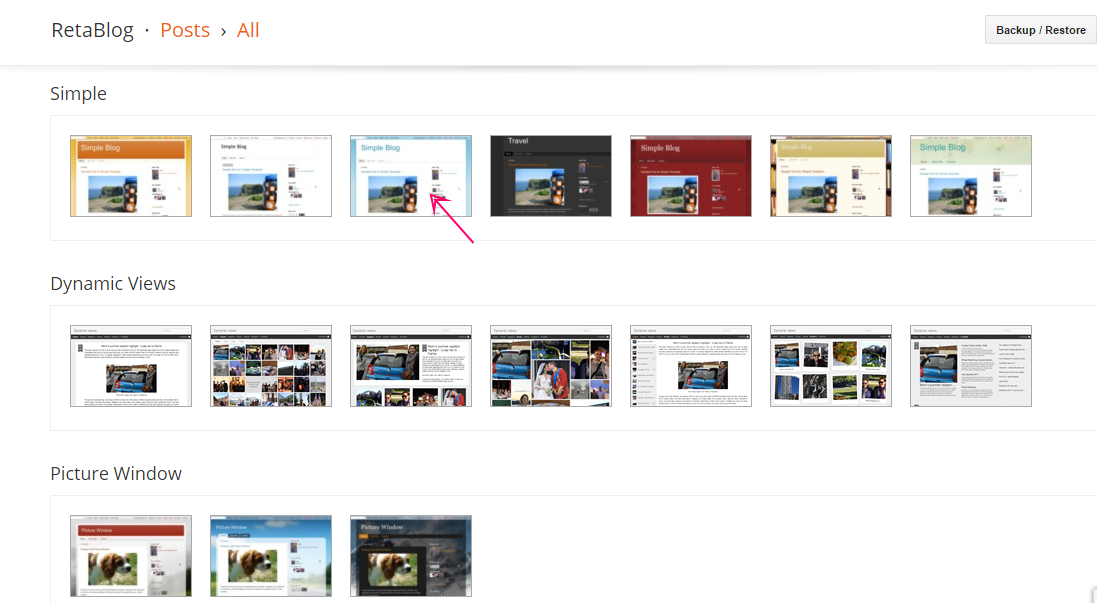Choose the Dynamic Views magazine layout template
Screen dimensions: 1097x603
tap(411, 366)
